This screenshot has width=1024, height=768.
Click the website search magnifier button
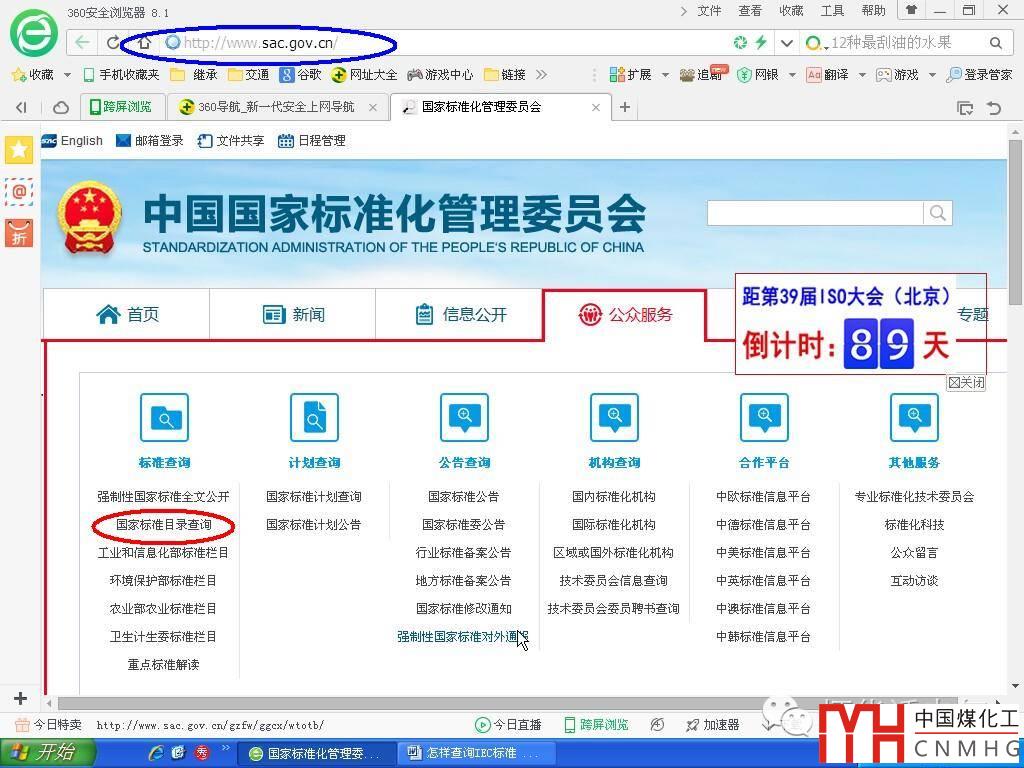937,213
